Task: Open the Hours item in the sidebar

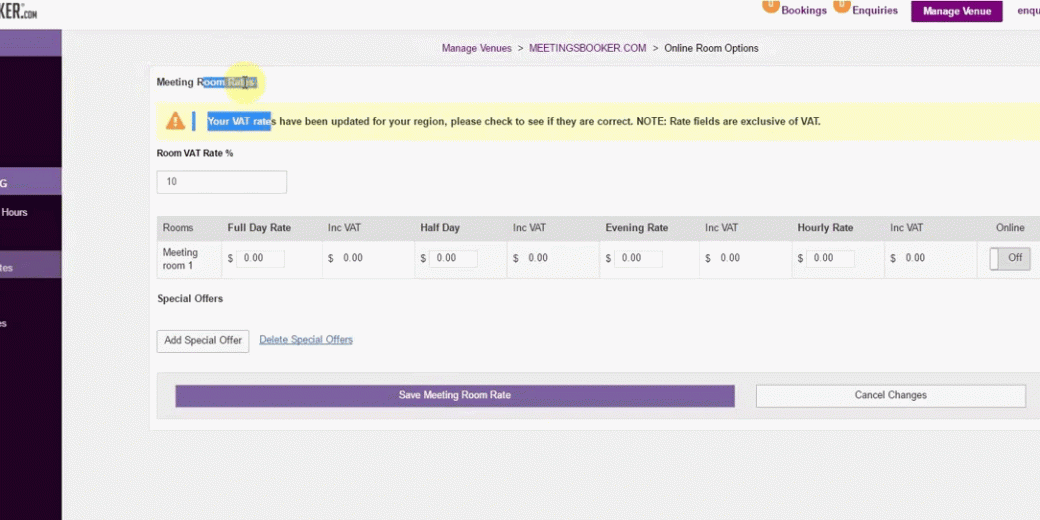Action: (x=15, y=212)
